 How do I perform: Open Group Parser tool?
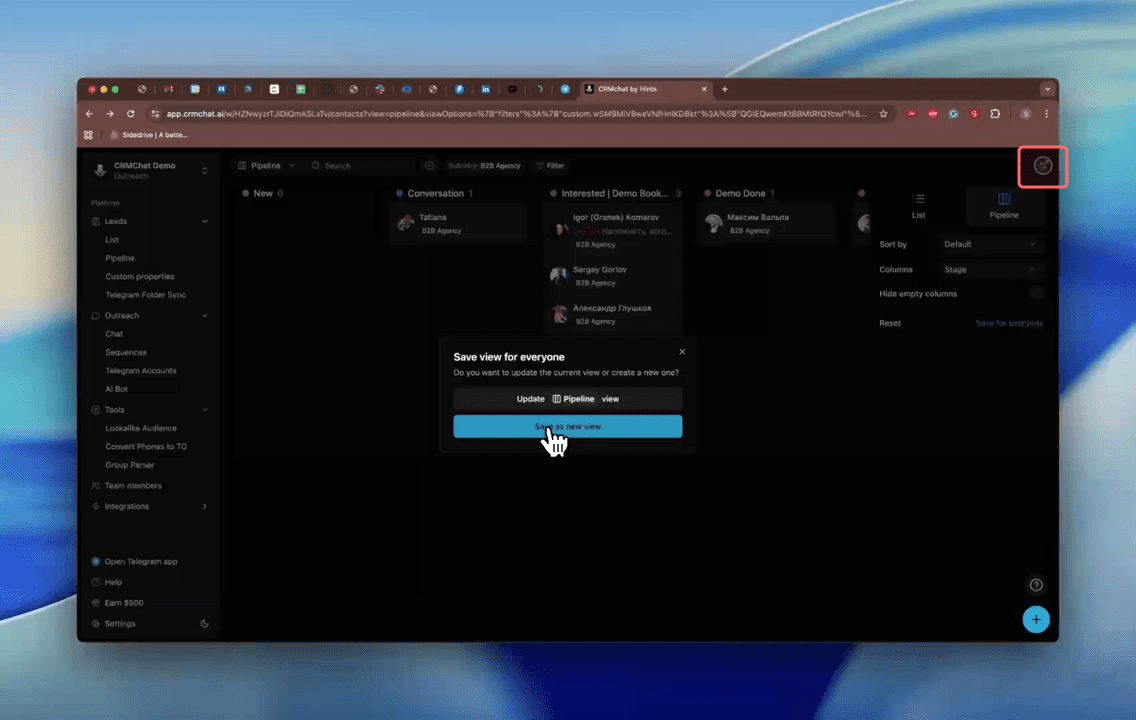click(129, 465)
